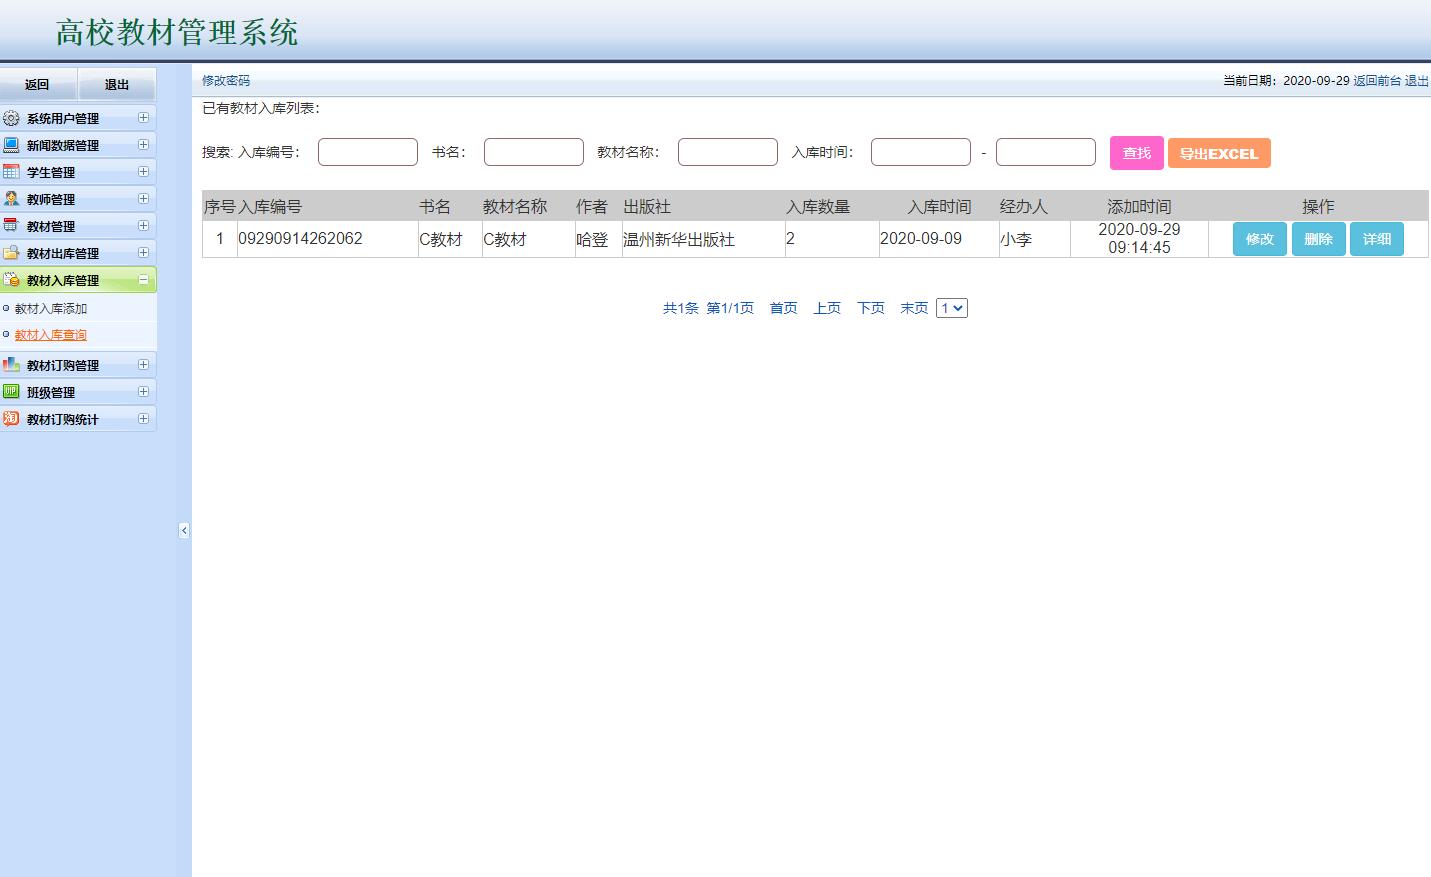The height and width of the screenshot is (877, 1431).
Task: Open 教材入库添加 from the sidebar
Action: tap(50, 308)
